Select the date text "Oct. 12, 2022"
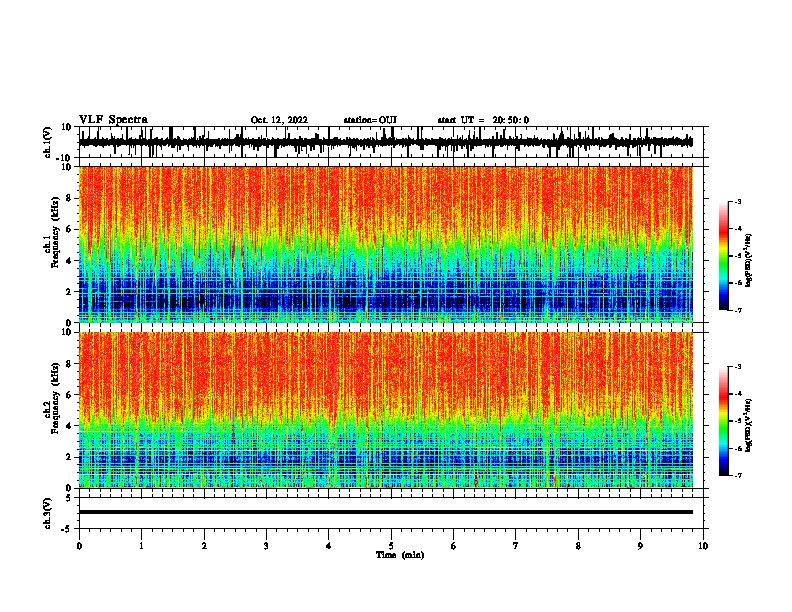Viewport: 792px width, 612px height. pyautogui.click(x=279, y=120)
